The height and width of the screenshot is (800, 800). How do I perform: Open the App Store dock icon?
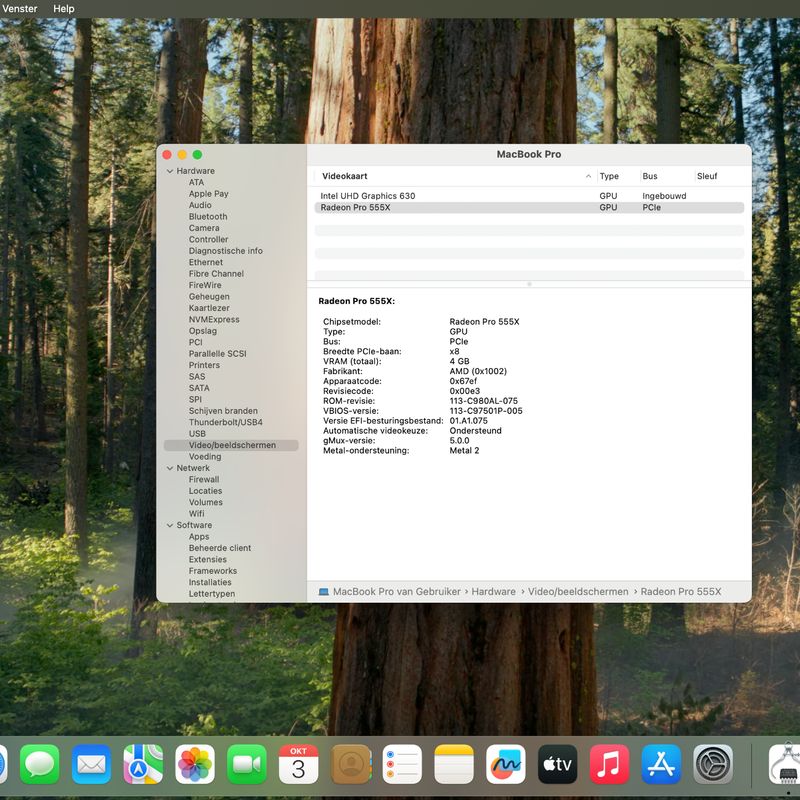pyautogui.click(x=661, y=765)
